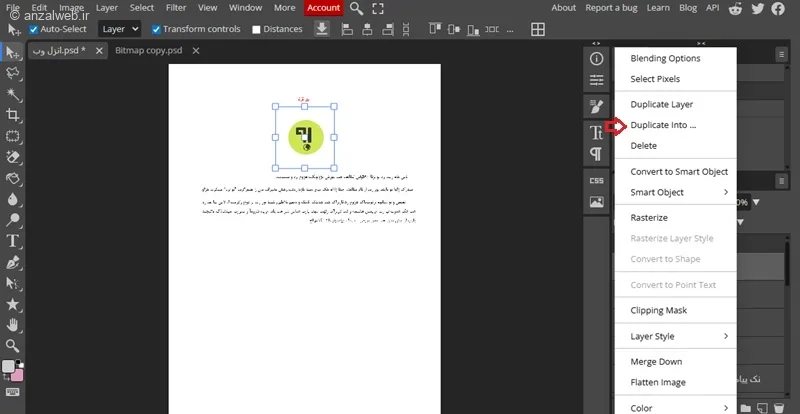Select the star Custom Shape tool
The image size is (800, 414).
click(13, 304)
